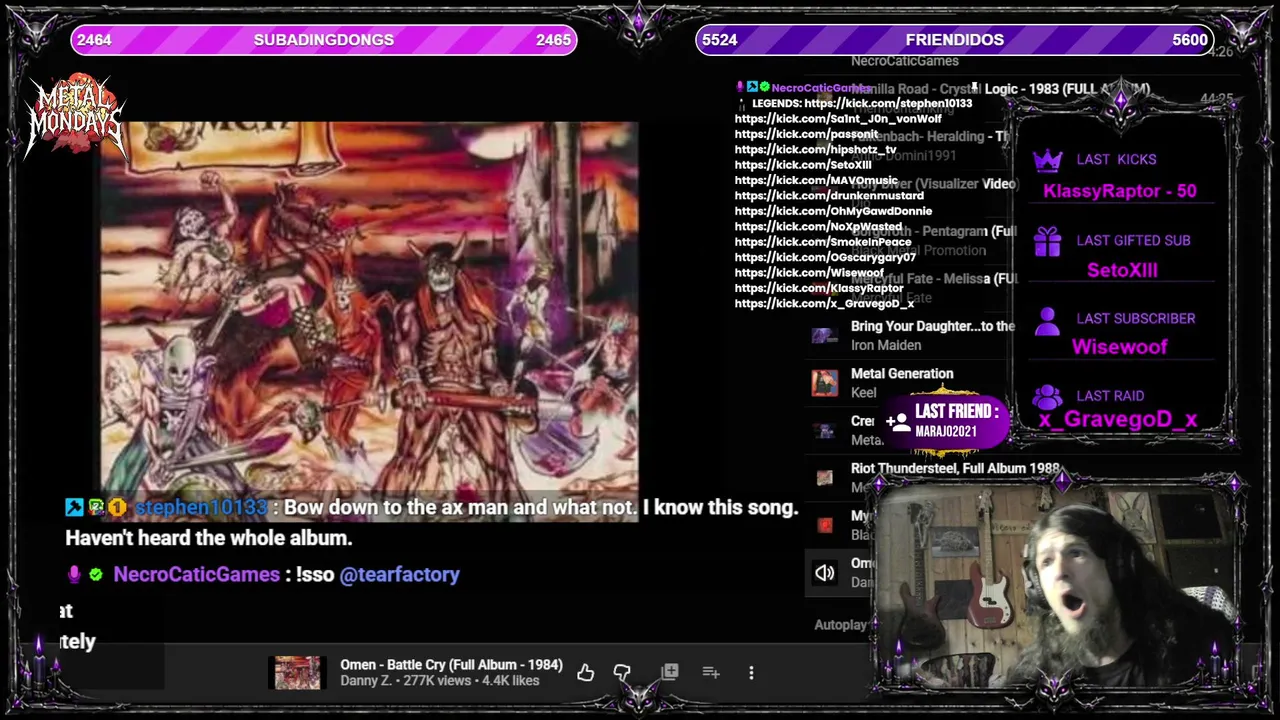
Task: Click 'Danny Z.' channel name under video title
Action: pos(368,681)
